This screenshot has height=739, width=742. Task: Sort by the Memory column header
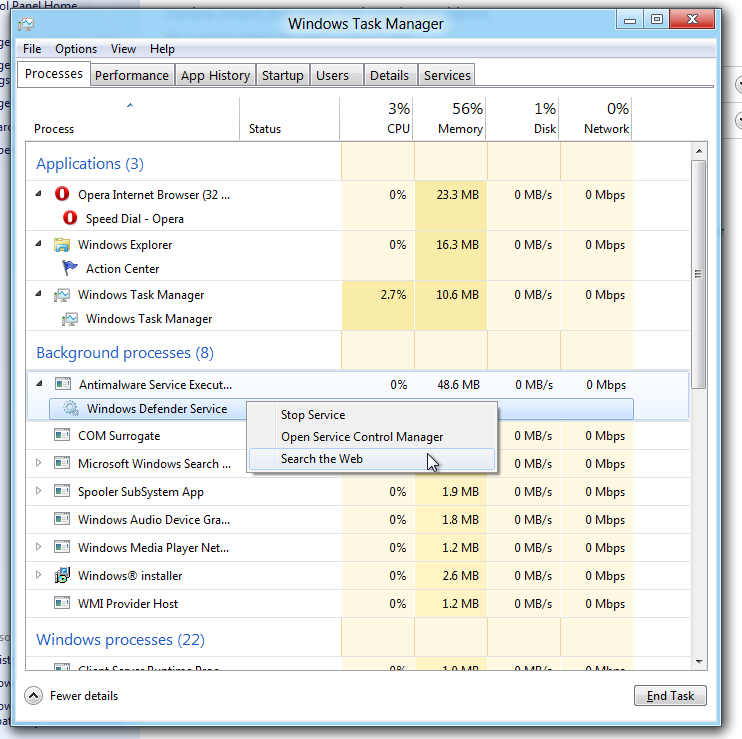coord(450,119)
